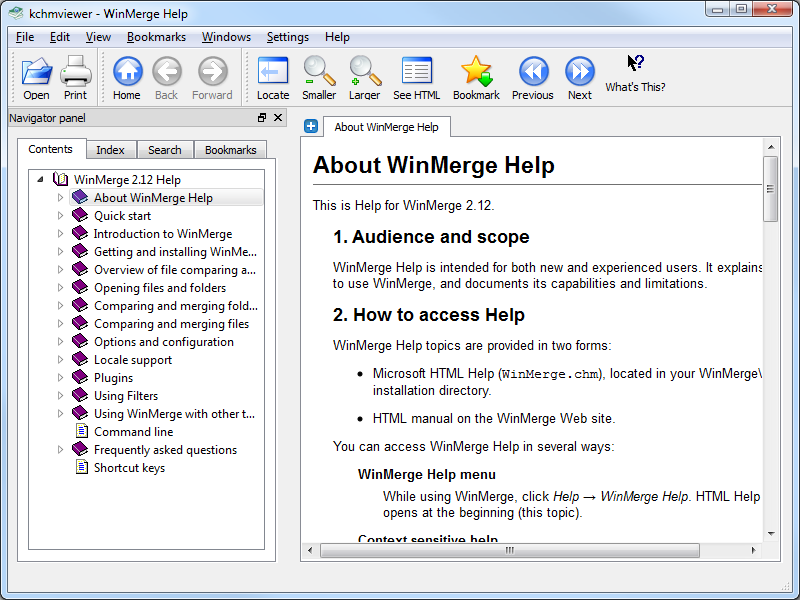Expand the Quick start tree node
This screenshot has height=600, width=800.
pos(60,216)
